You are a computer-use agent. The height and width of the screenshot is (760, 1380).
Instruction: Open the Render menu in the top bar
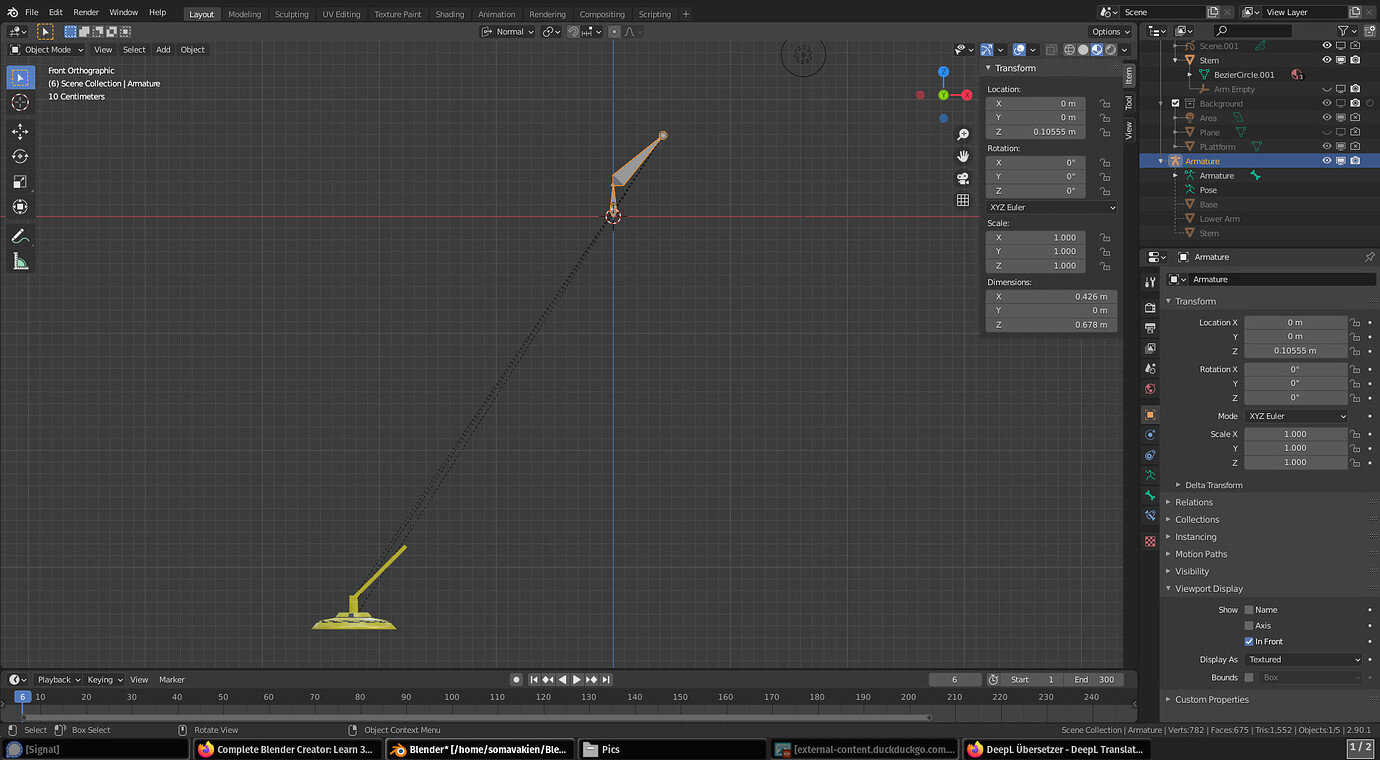click(86, 11)
